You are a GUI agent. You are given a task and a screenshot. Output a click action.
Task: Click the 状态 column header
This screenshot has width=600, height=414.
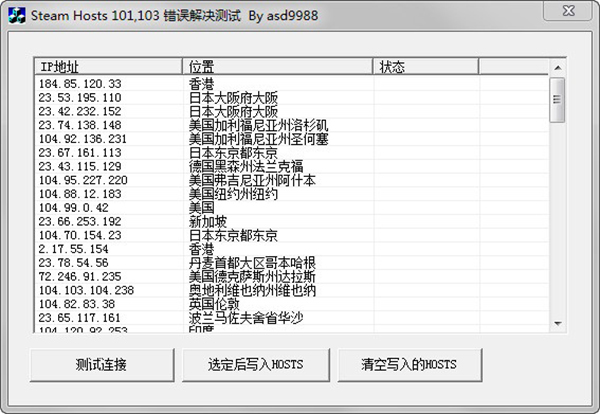[x=426, y=67]
